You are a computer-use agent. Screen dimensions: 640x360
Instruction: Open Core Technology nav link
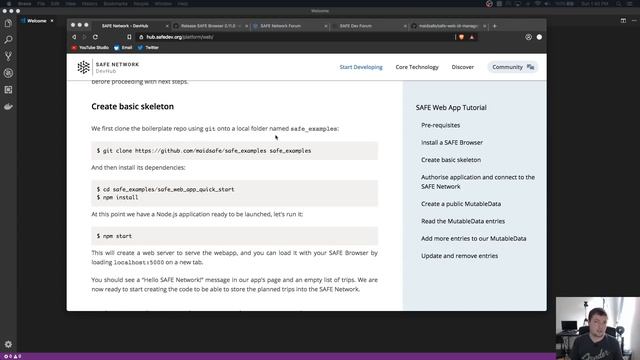417,67
